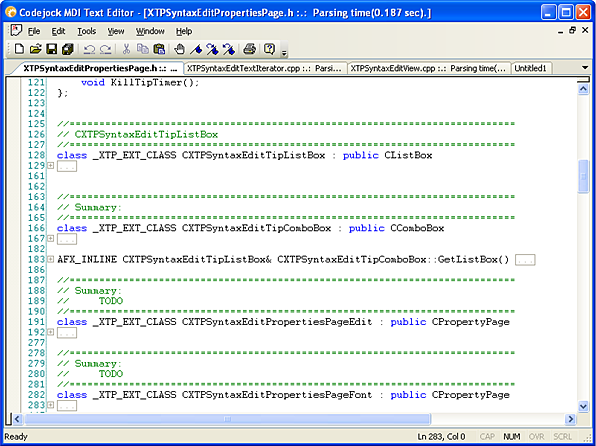Viewport: 596px width, 446px height.
Task: Expand the collapsed block at line 129
Action: point(50,166)
